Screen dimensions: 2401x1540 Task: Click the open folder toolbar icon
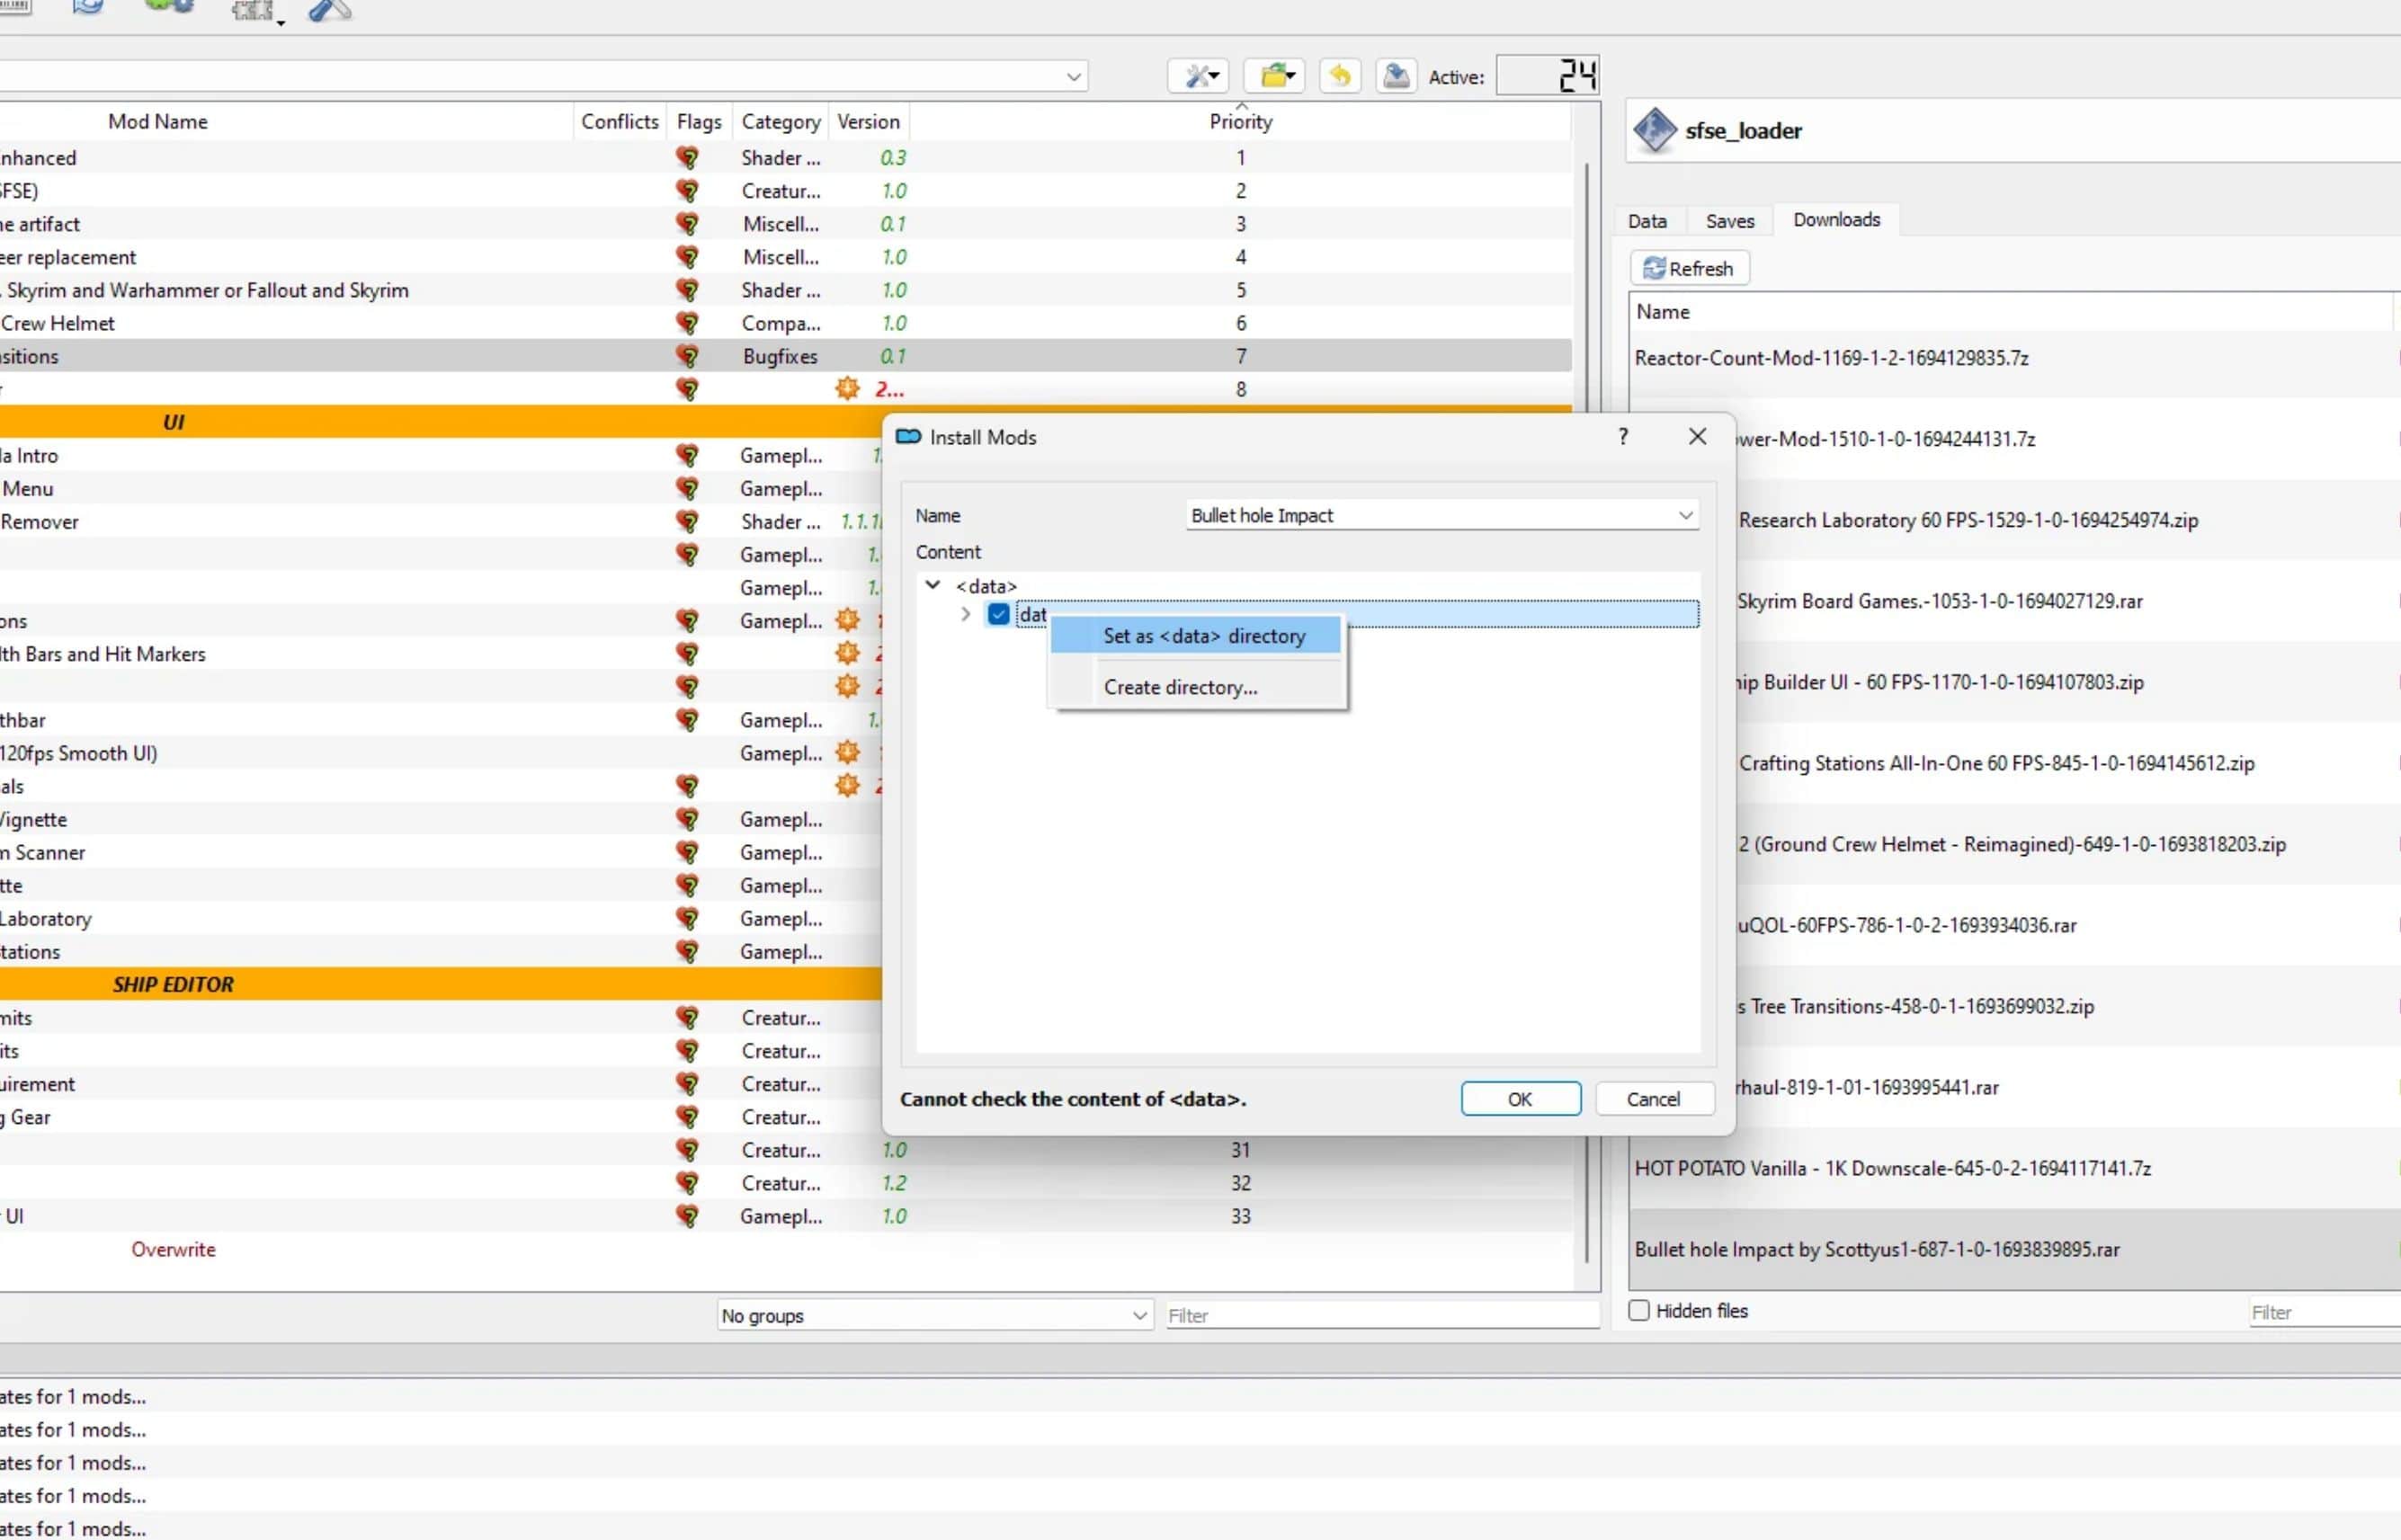click(1274, 76)
